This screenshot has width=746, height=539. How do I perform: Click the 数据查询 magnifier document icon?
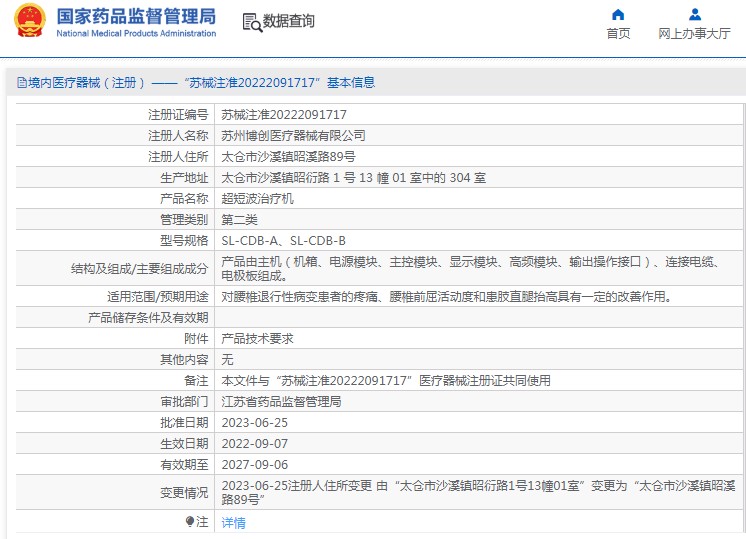252,22
